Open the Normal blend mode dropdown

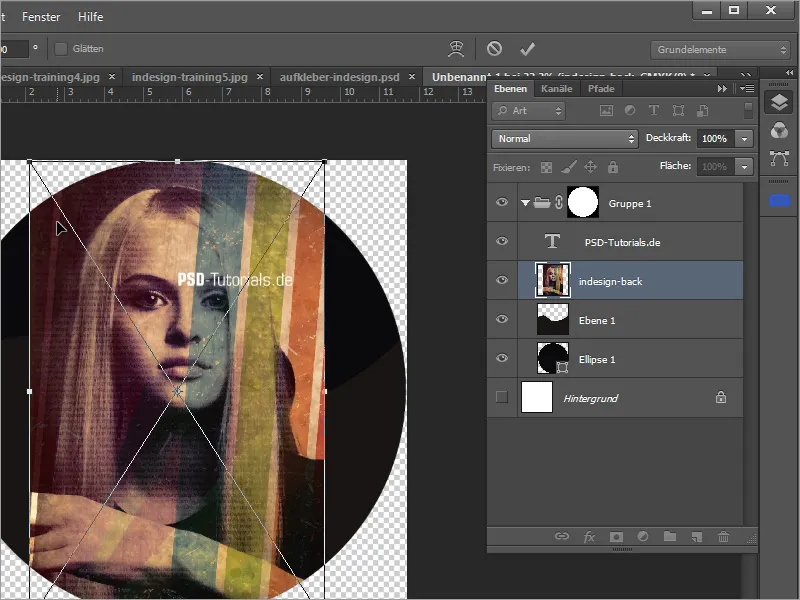click(565, 139)
